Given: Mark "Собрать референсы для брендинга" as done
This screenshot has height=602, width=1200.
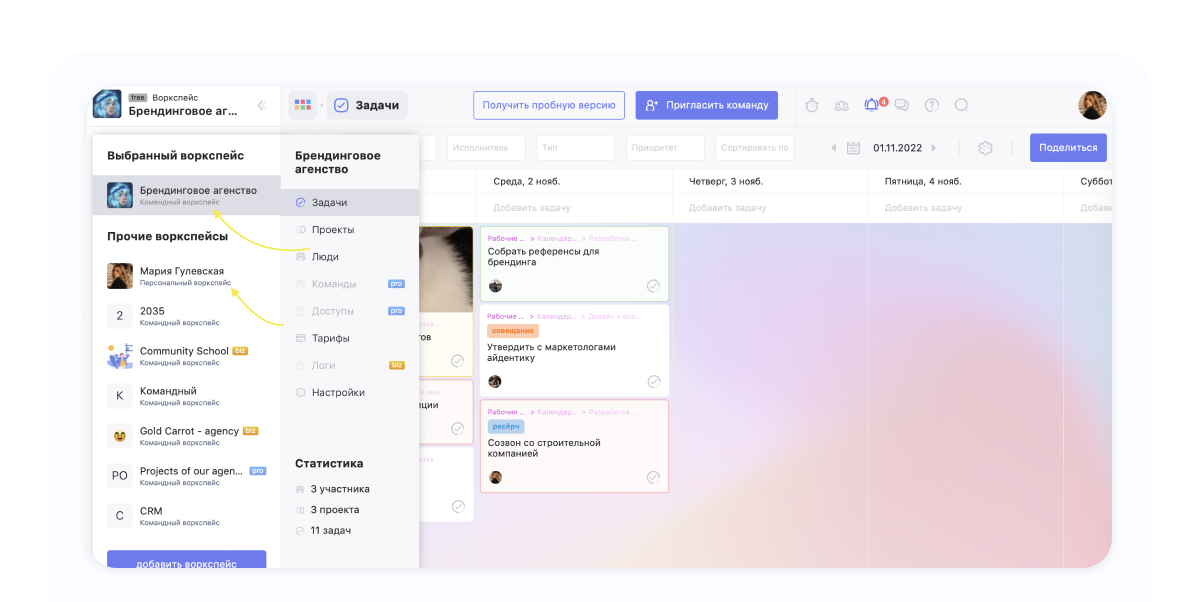Looking at the screenshot, I should [x=654, y=286].
